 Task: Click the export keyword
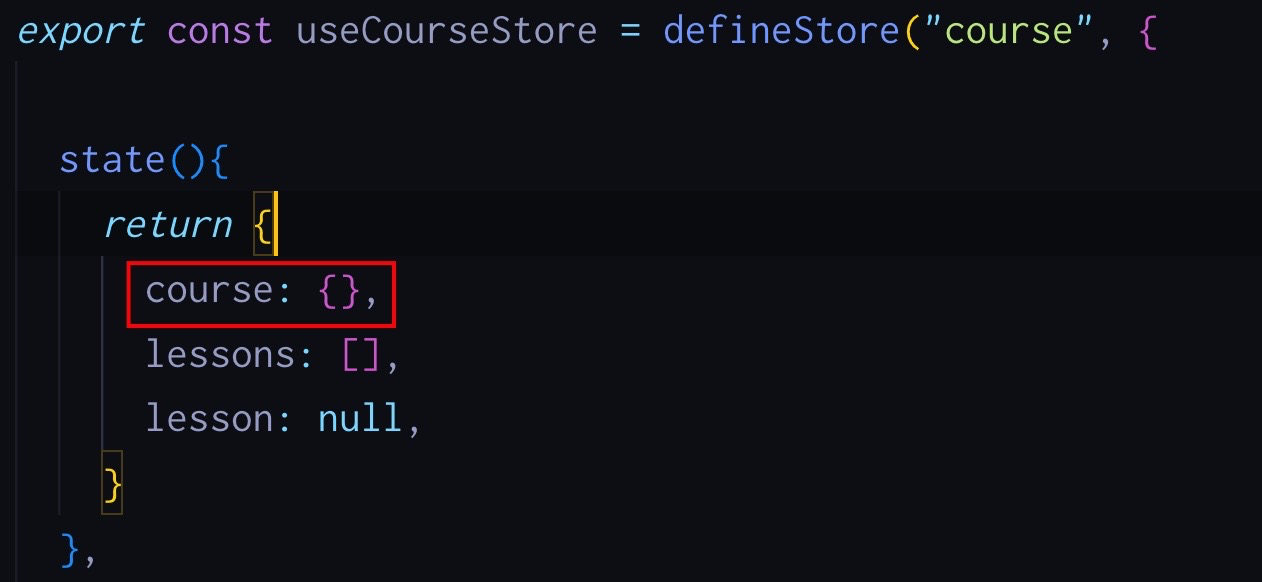pos(81,32)
